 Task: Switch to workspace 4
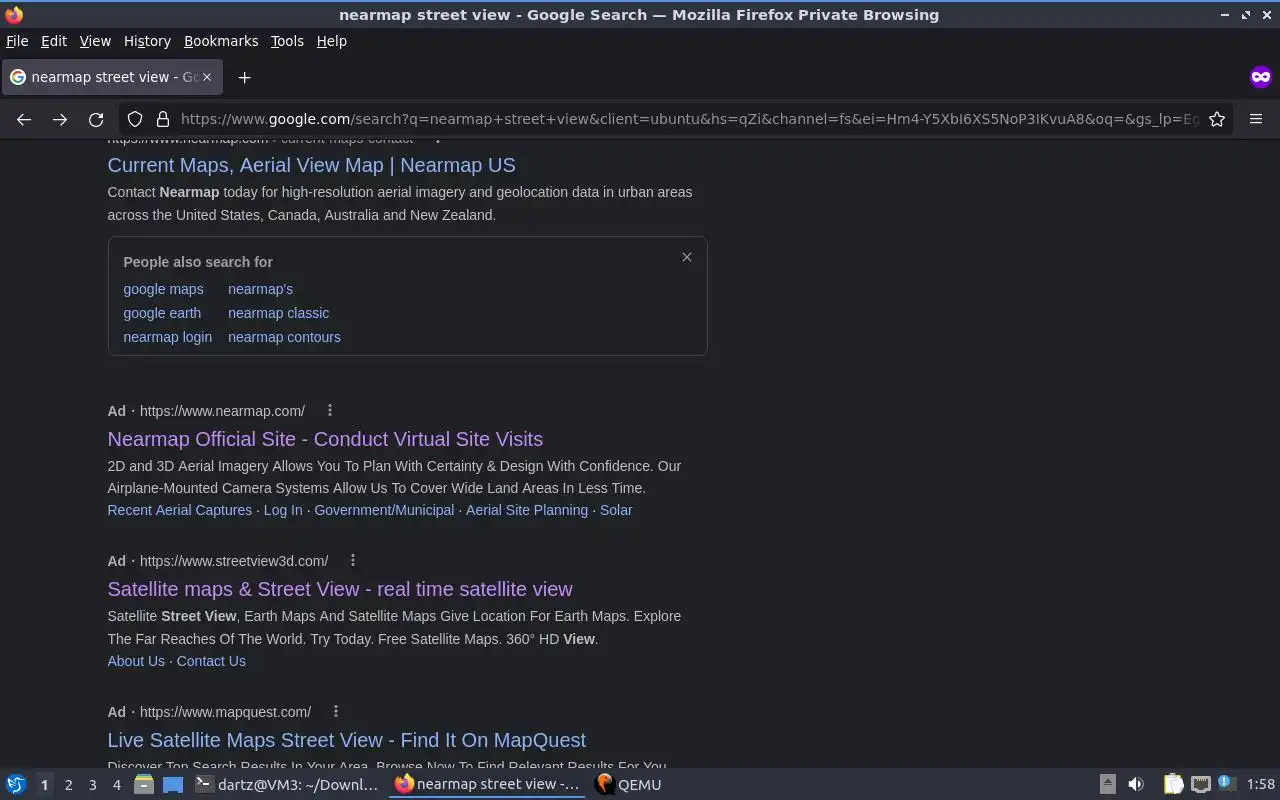(x=116, y=785)
